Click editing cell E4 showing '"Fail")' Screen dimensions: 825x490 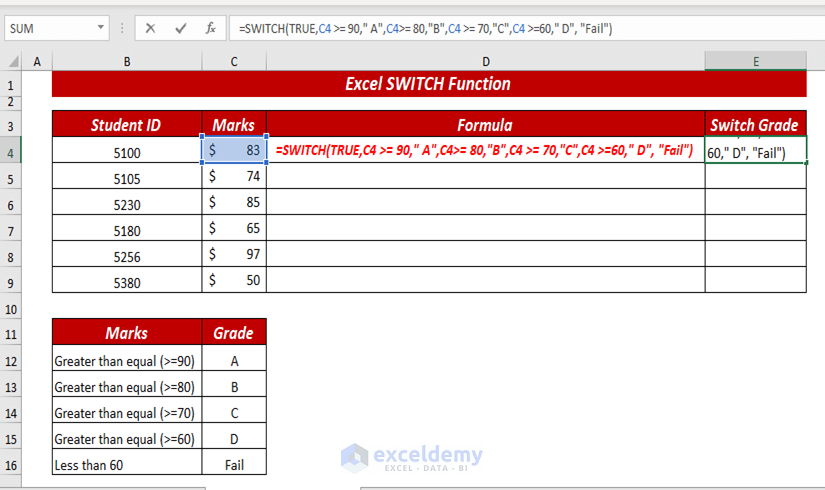pos(756,151)
